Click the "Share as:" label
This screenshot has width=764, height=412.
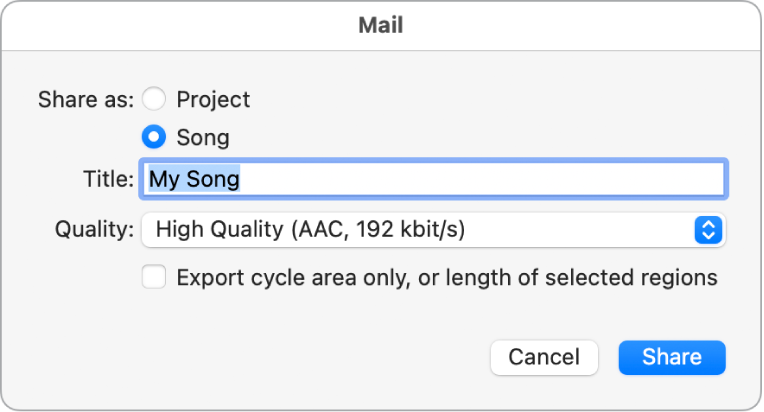(85, 100)
